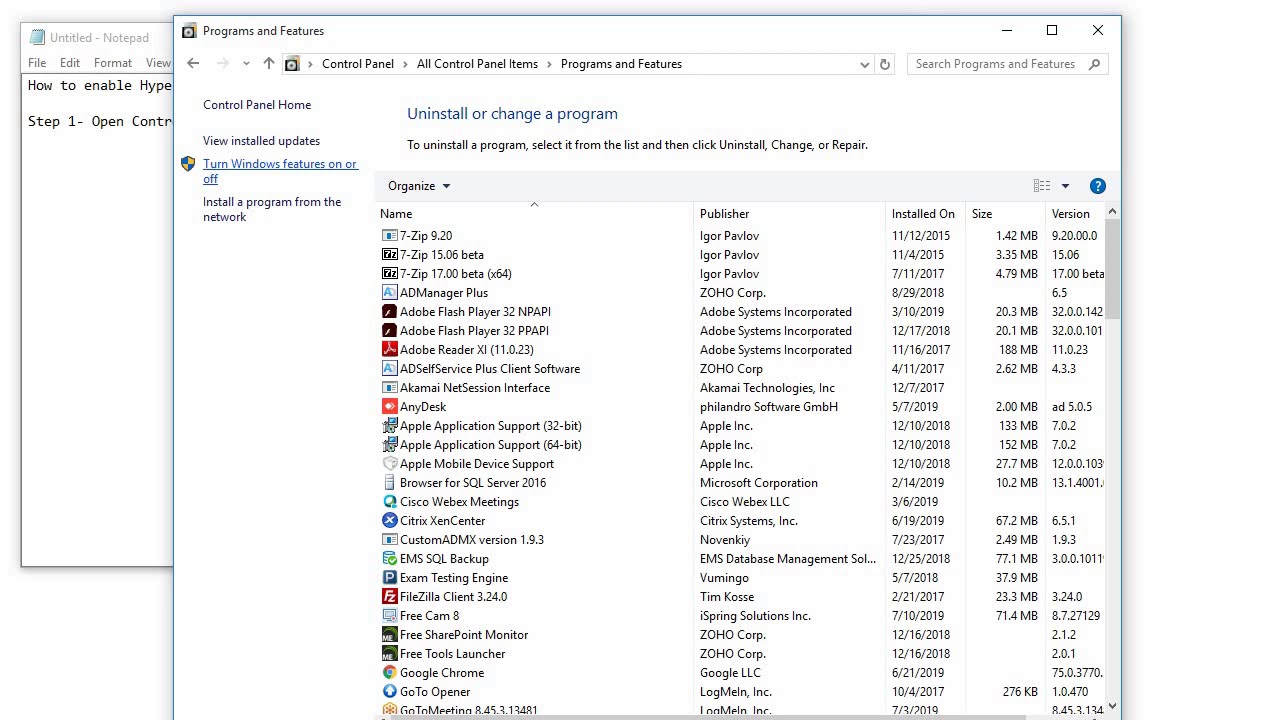Click the Adobe Reader XI icon
1280x720 pixels.
pyautogui.click(x=389, y=350)
